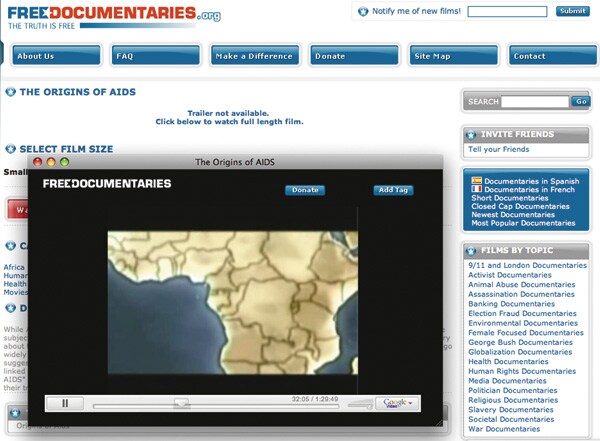The height and width of the screenshot is (441, 600).
Task: Move the video progress slider handle
Action: [x=181, y=403]
